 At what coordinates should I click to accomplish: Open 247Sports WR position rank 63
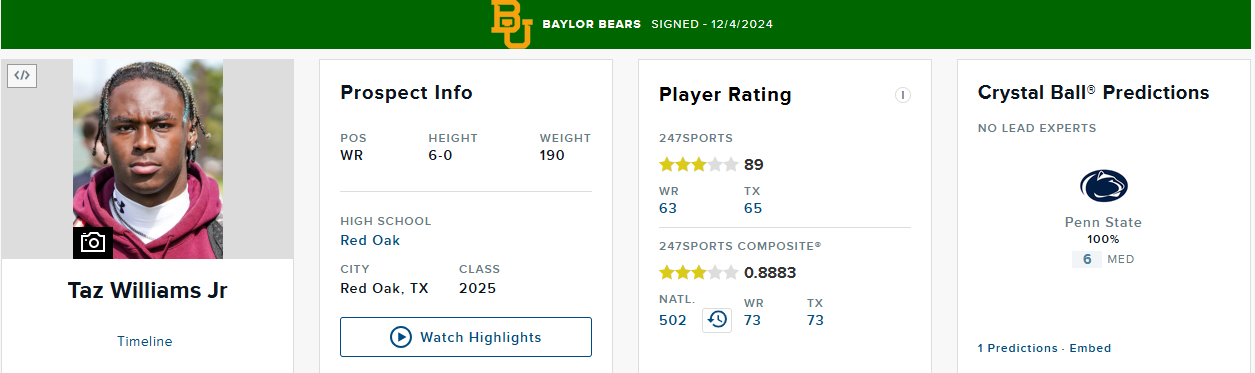point(668,208)
